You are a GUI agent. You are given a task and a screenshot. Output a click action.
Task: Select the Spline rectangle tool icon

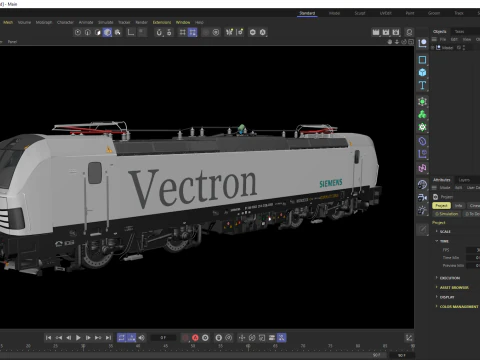[422, 60]
